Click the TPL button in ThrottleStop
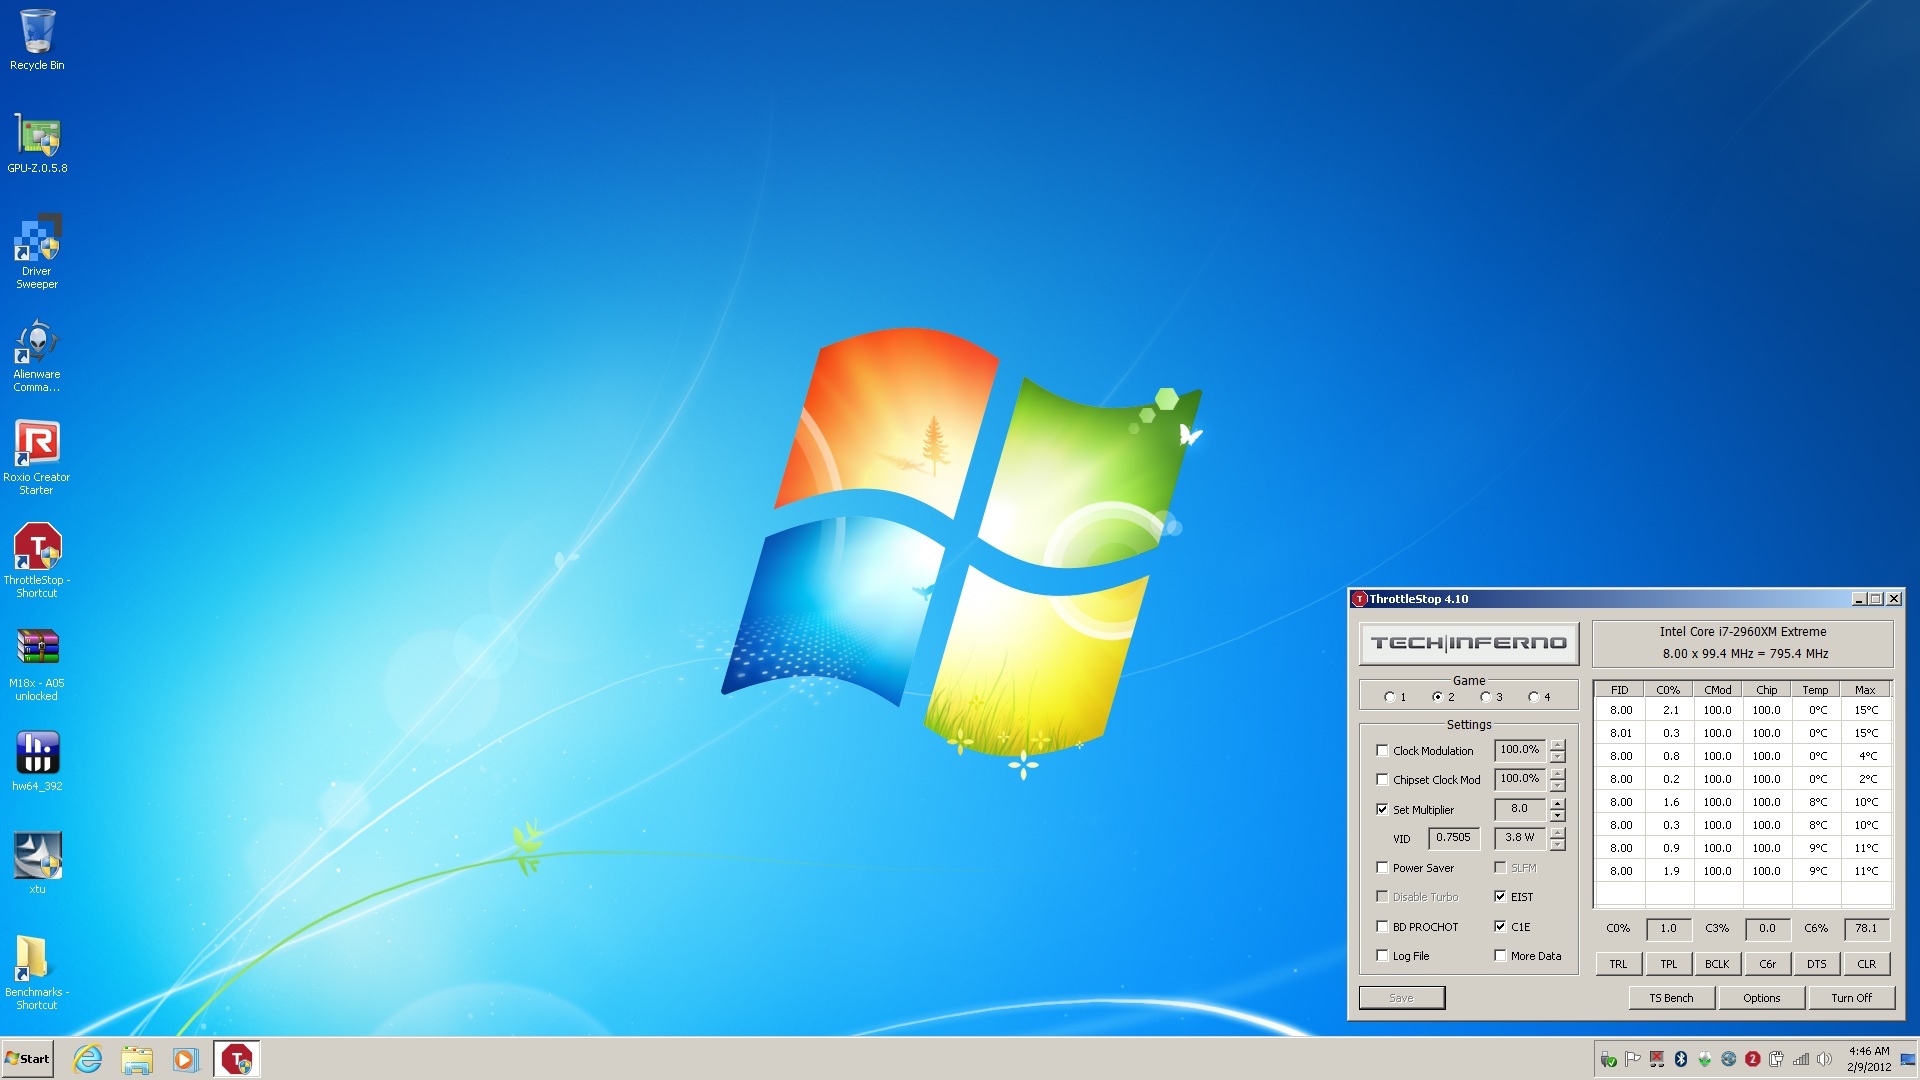The height and width of the screenshot is (1080, 1920). (x=1668, y=964)
